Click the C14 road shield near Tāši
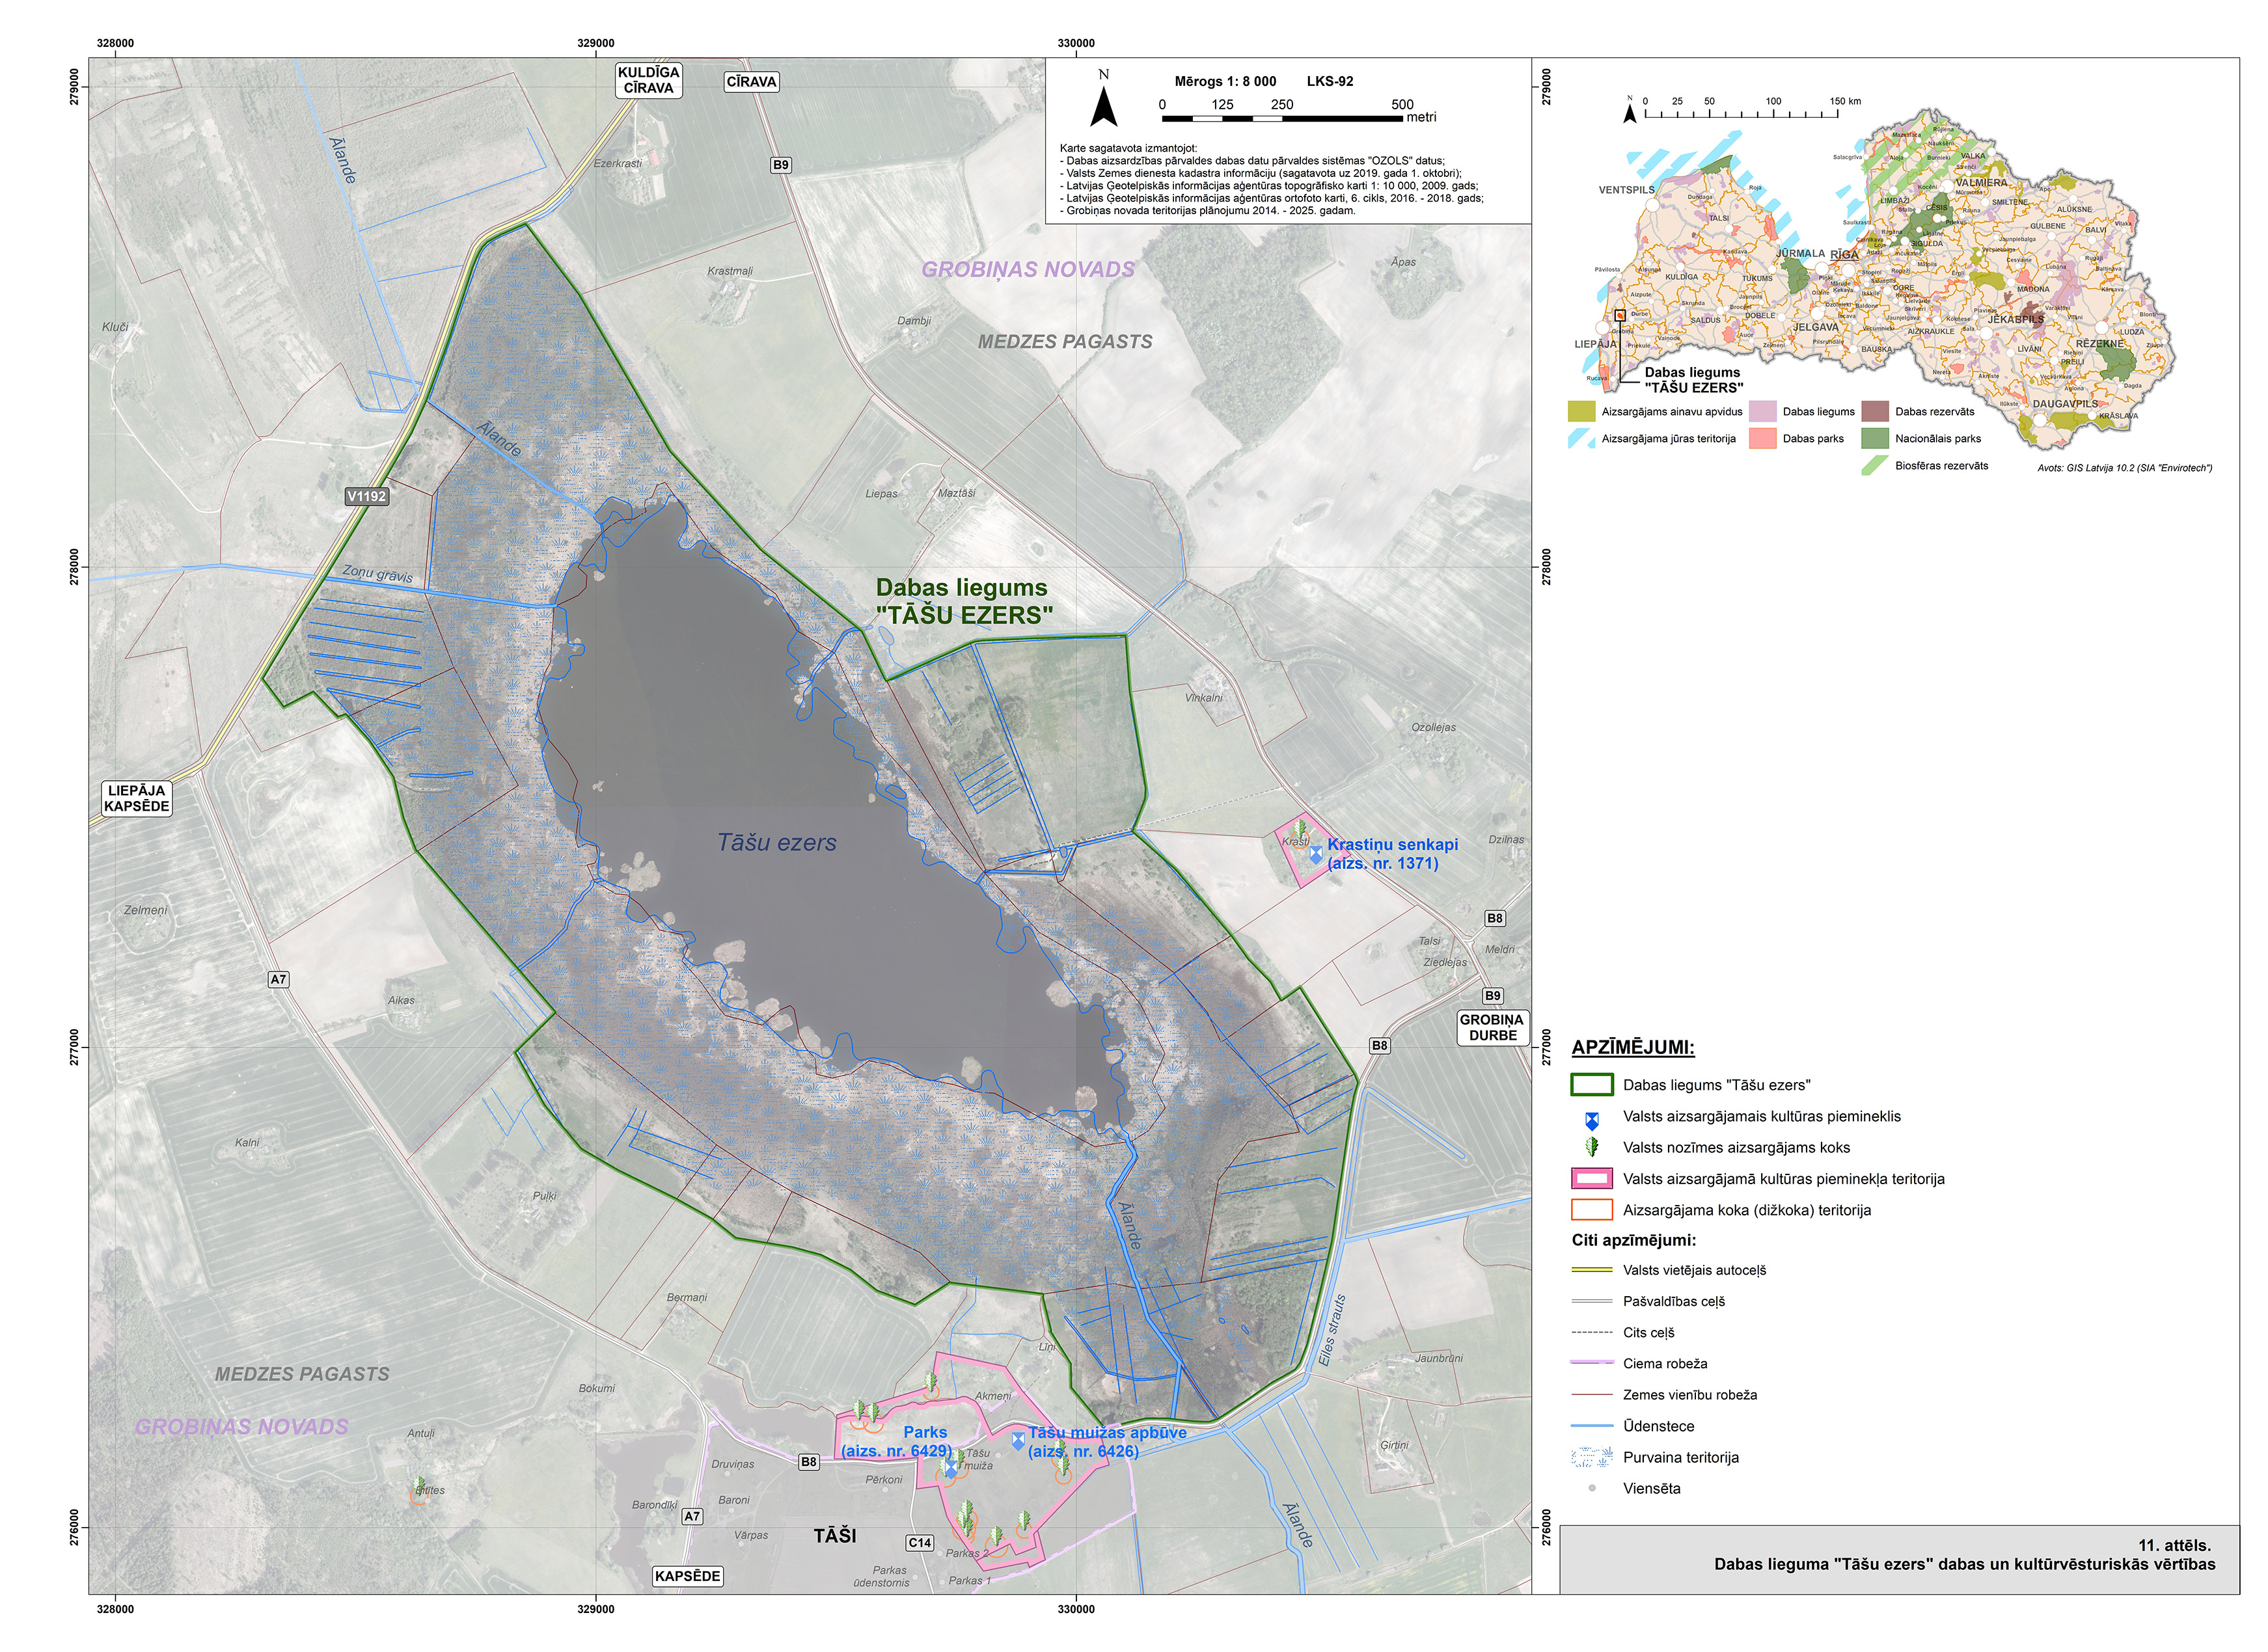The image size is (2268, 1652). click(x=920, y=1543)
